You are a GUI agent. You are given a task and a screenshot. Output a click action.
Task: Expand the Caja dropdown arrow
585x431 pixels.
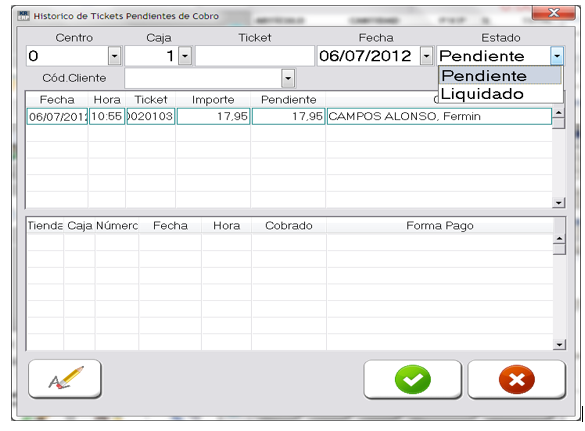[185, 56]
